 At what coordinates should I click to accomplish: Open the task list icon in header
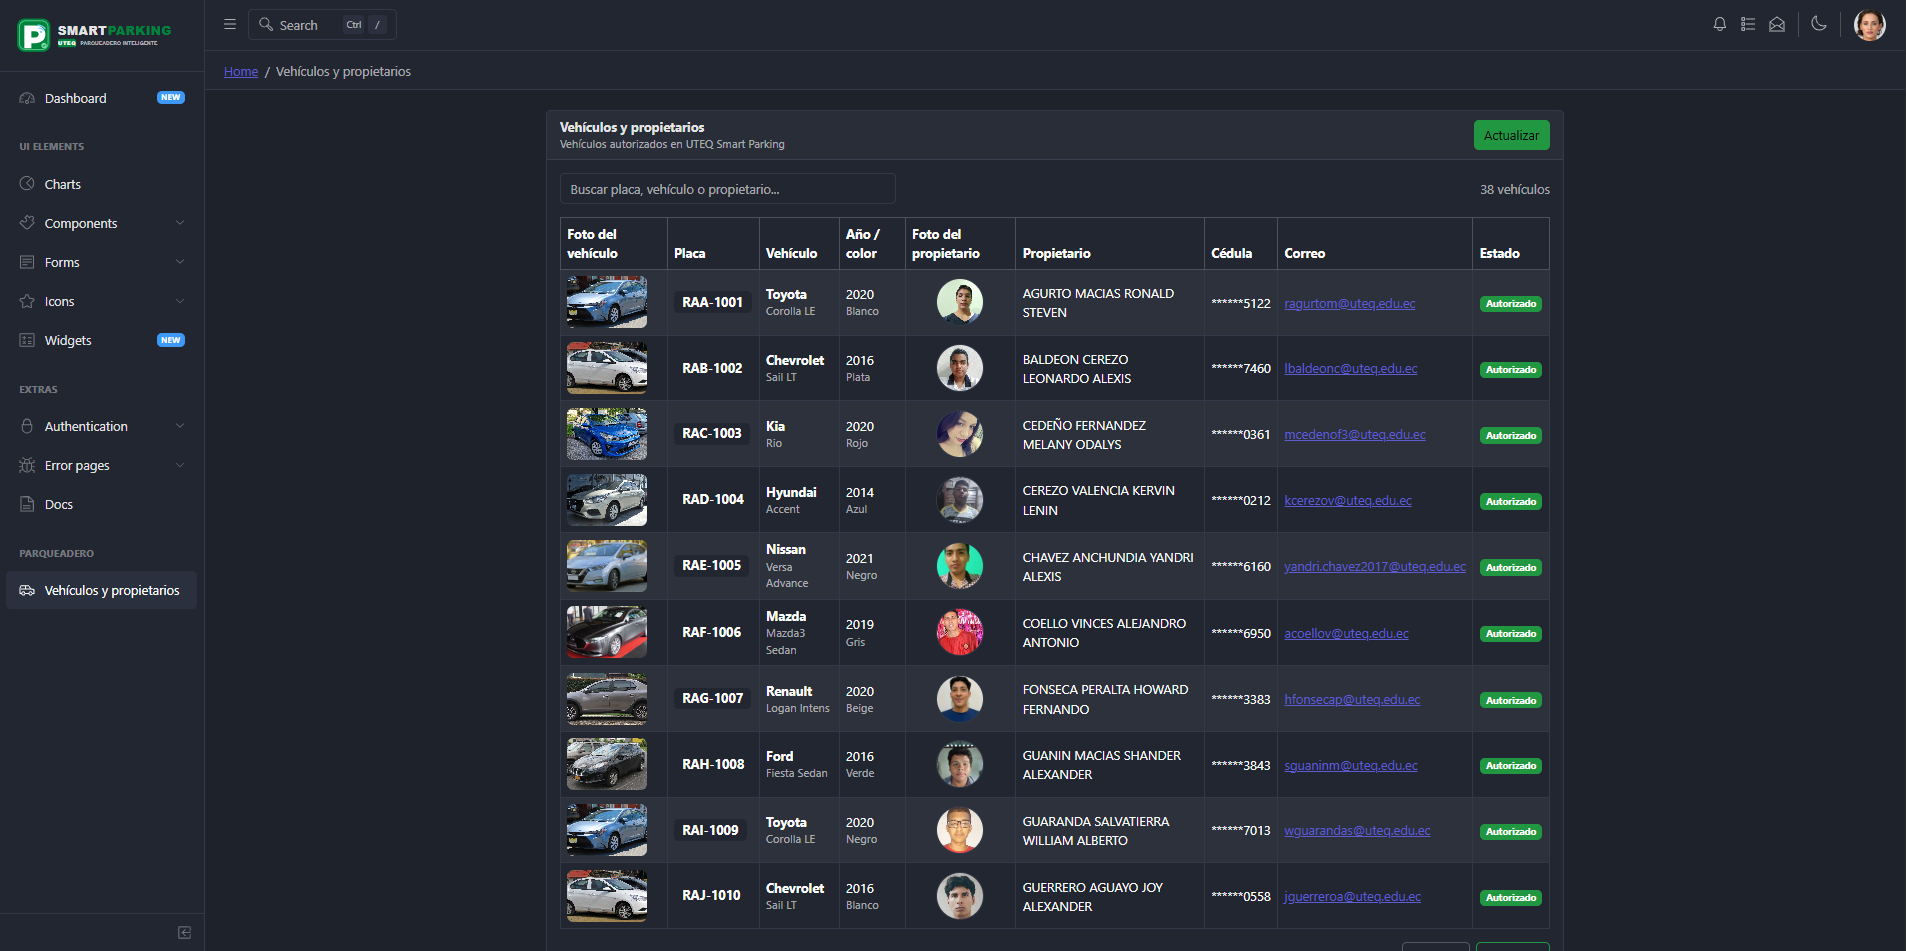[1748, 25]
